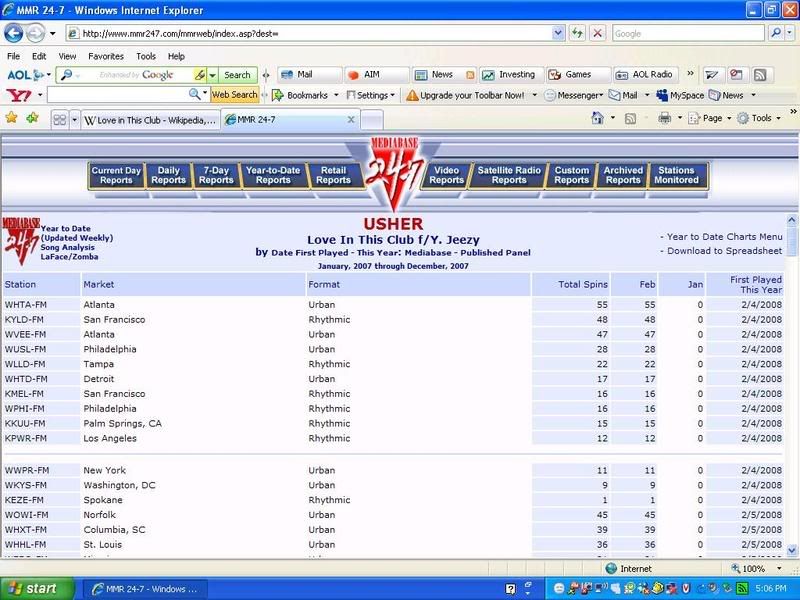800x600 pixels.
Task: Open Year-to-Date Reports
Action: pos(273,176)
